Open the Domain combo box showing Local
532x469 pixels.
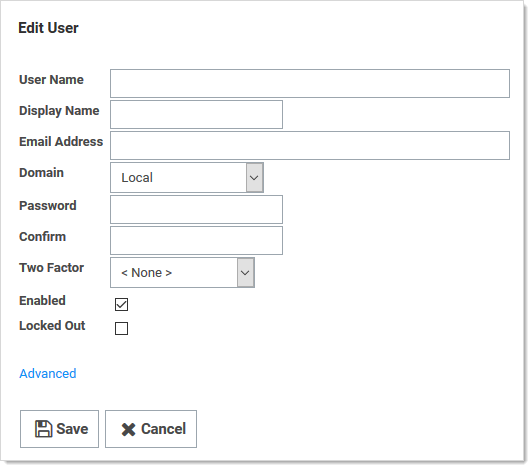[187, 177]
